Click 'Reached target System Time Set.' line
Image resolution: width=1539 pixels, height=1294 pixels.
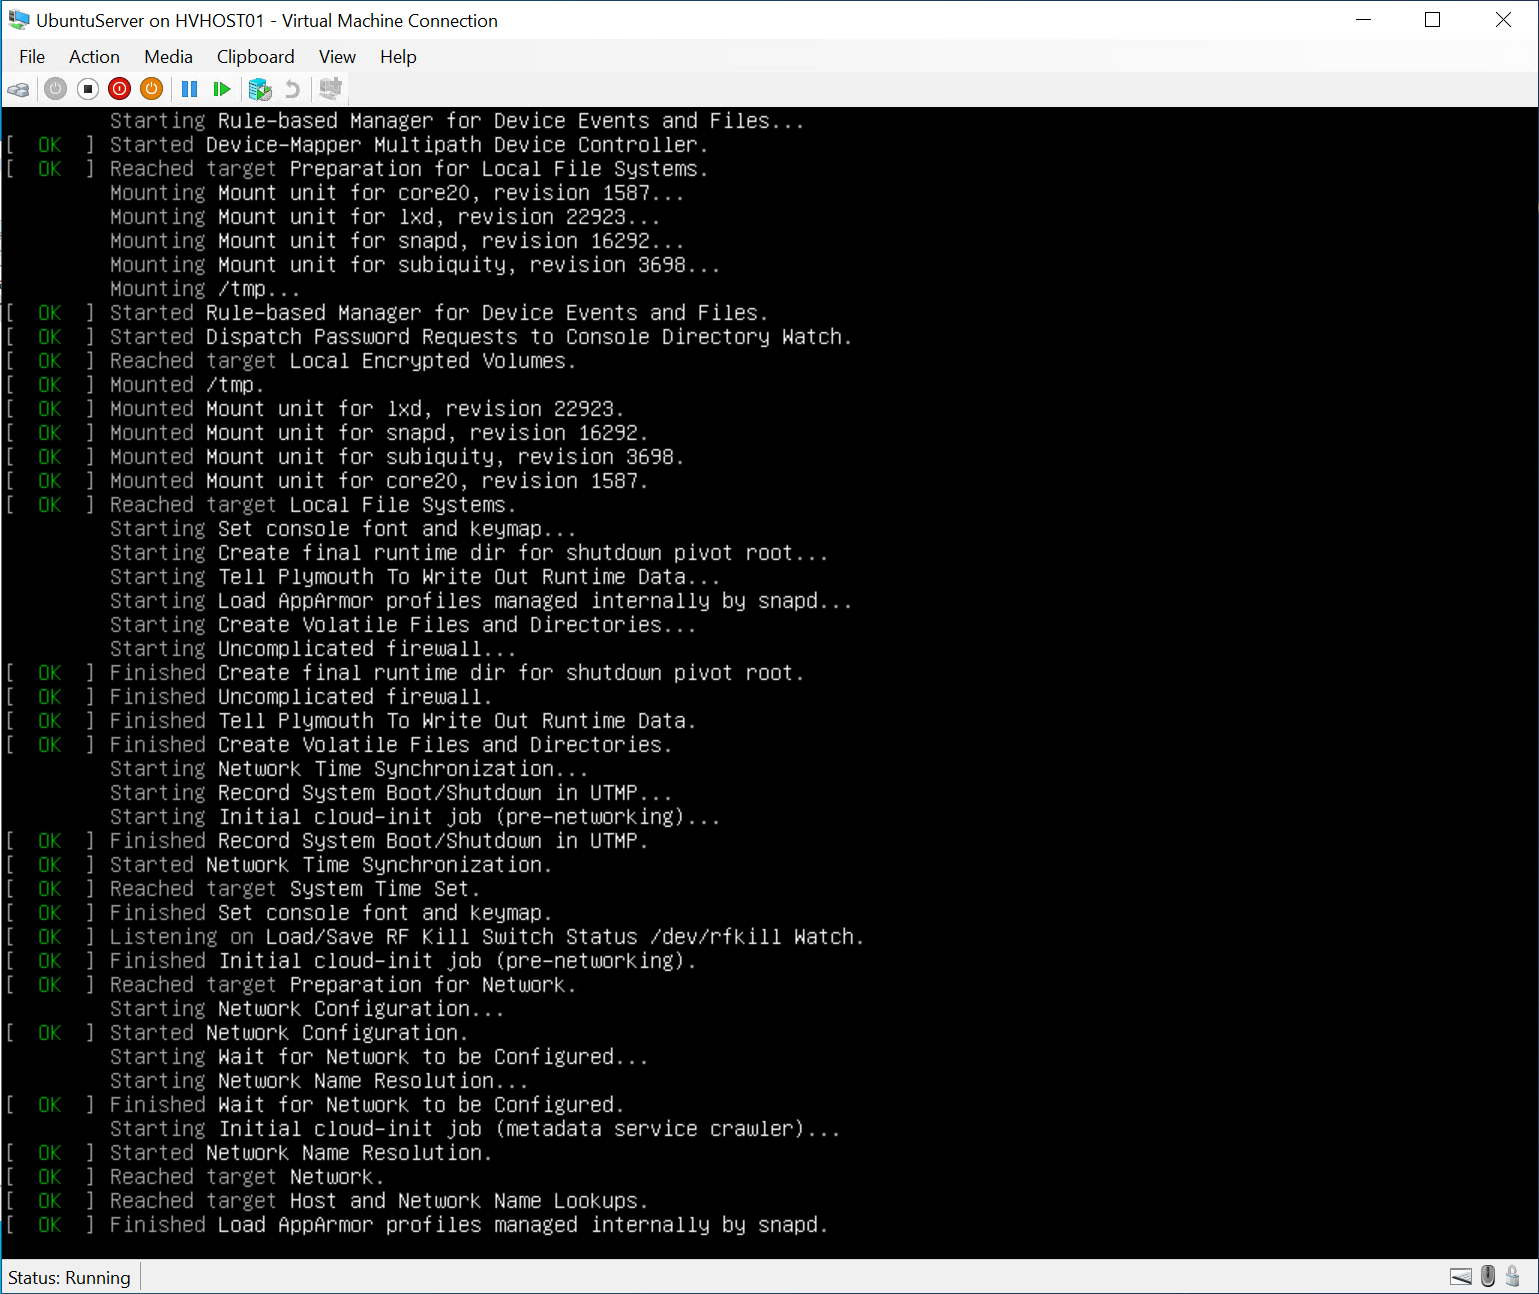pyautogui.click(x=295, y=889)
